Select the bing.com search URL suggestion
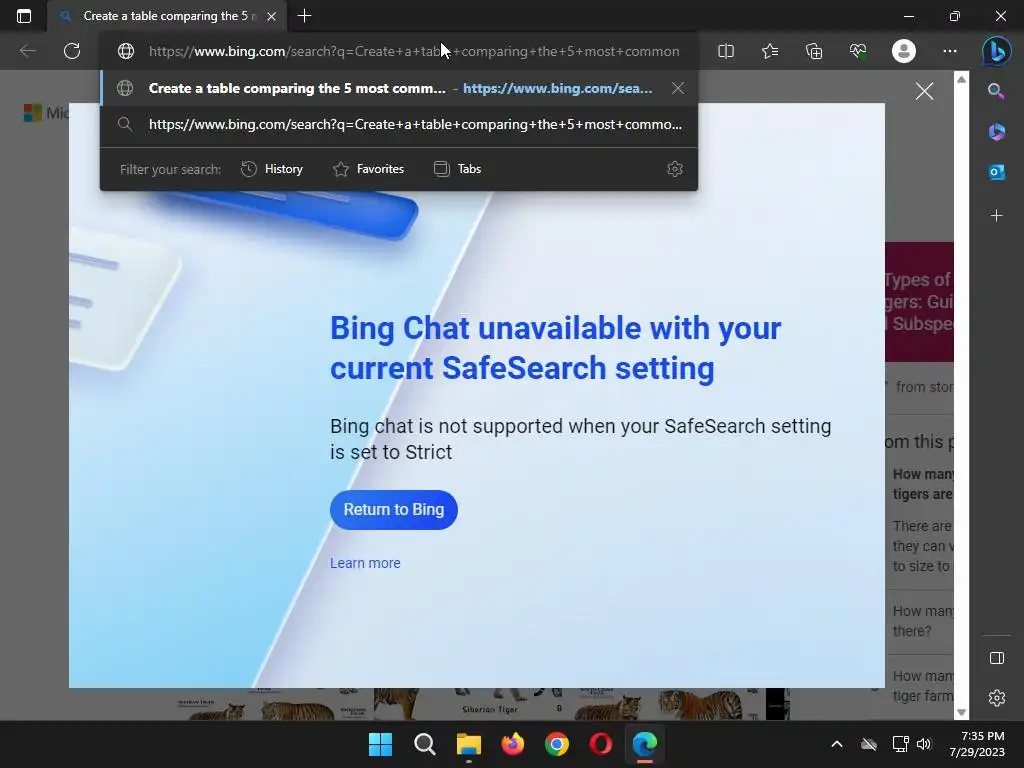 pyautogui.click(x=398, y=124)
